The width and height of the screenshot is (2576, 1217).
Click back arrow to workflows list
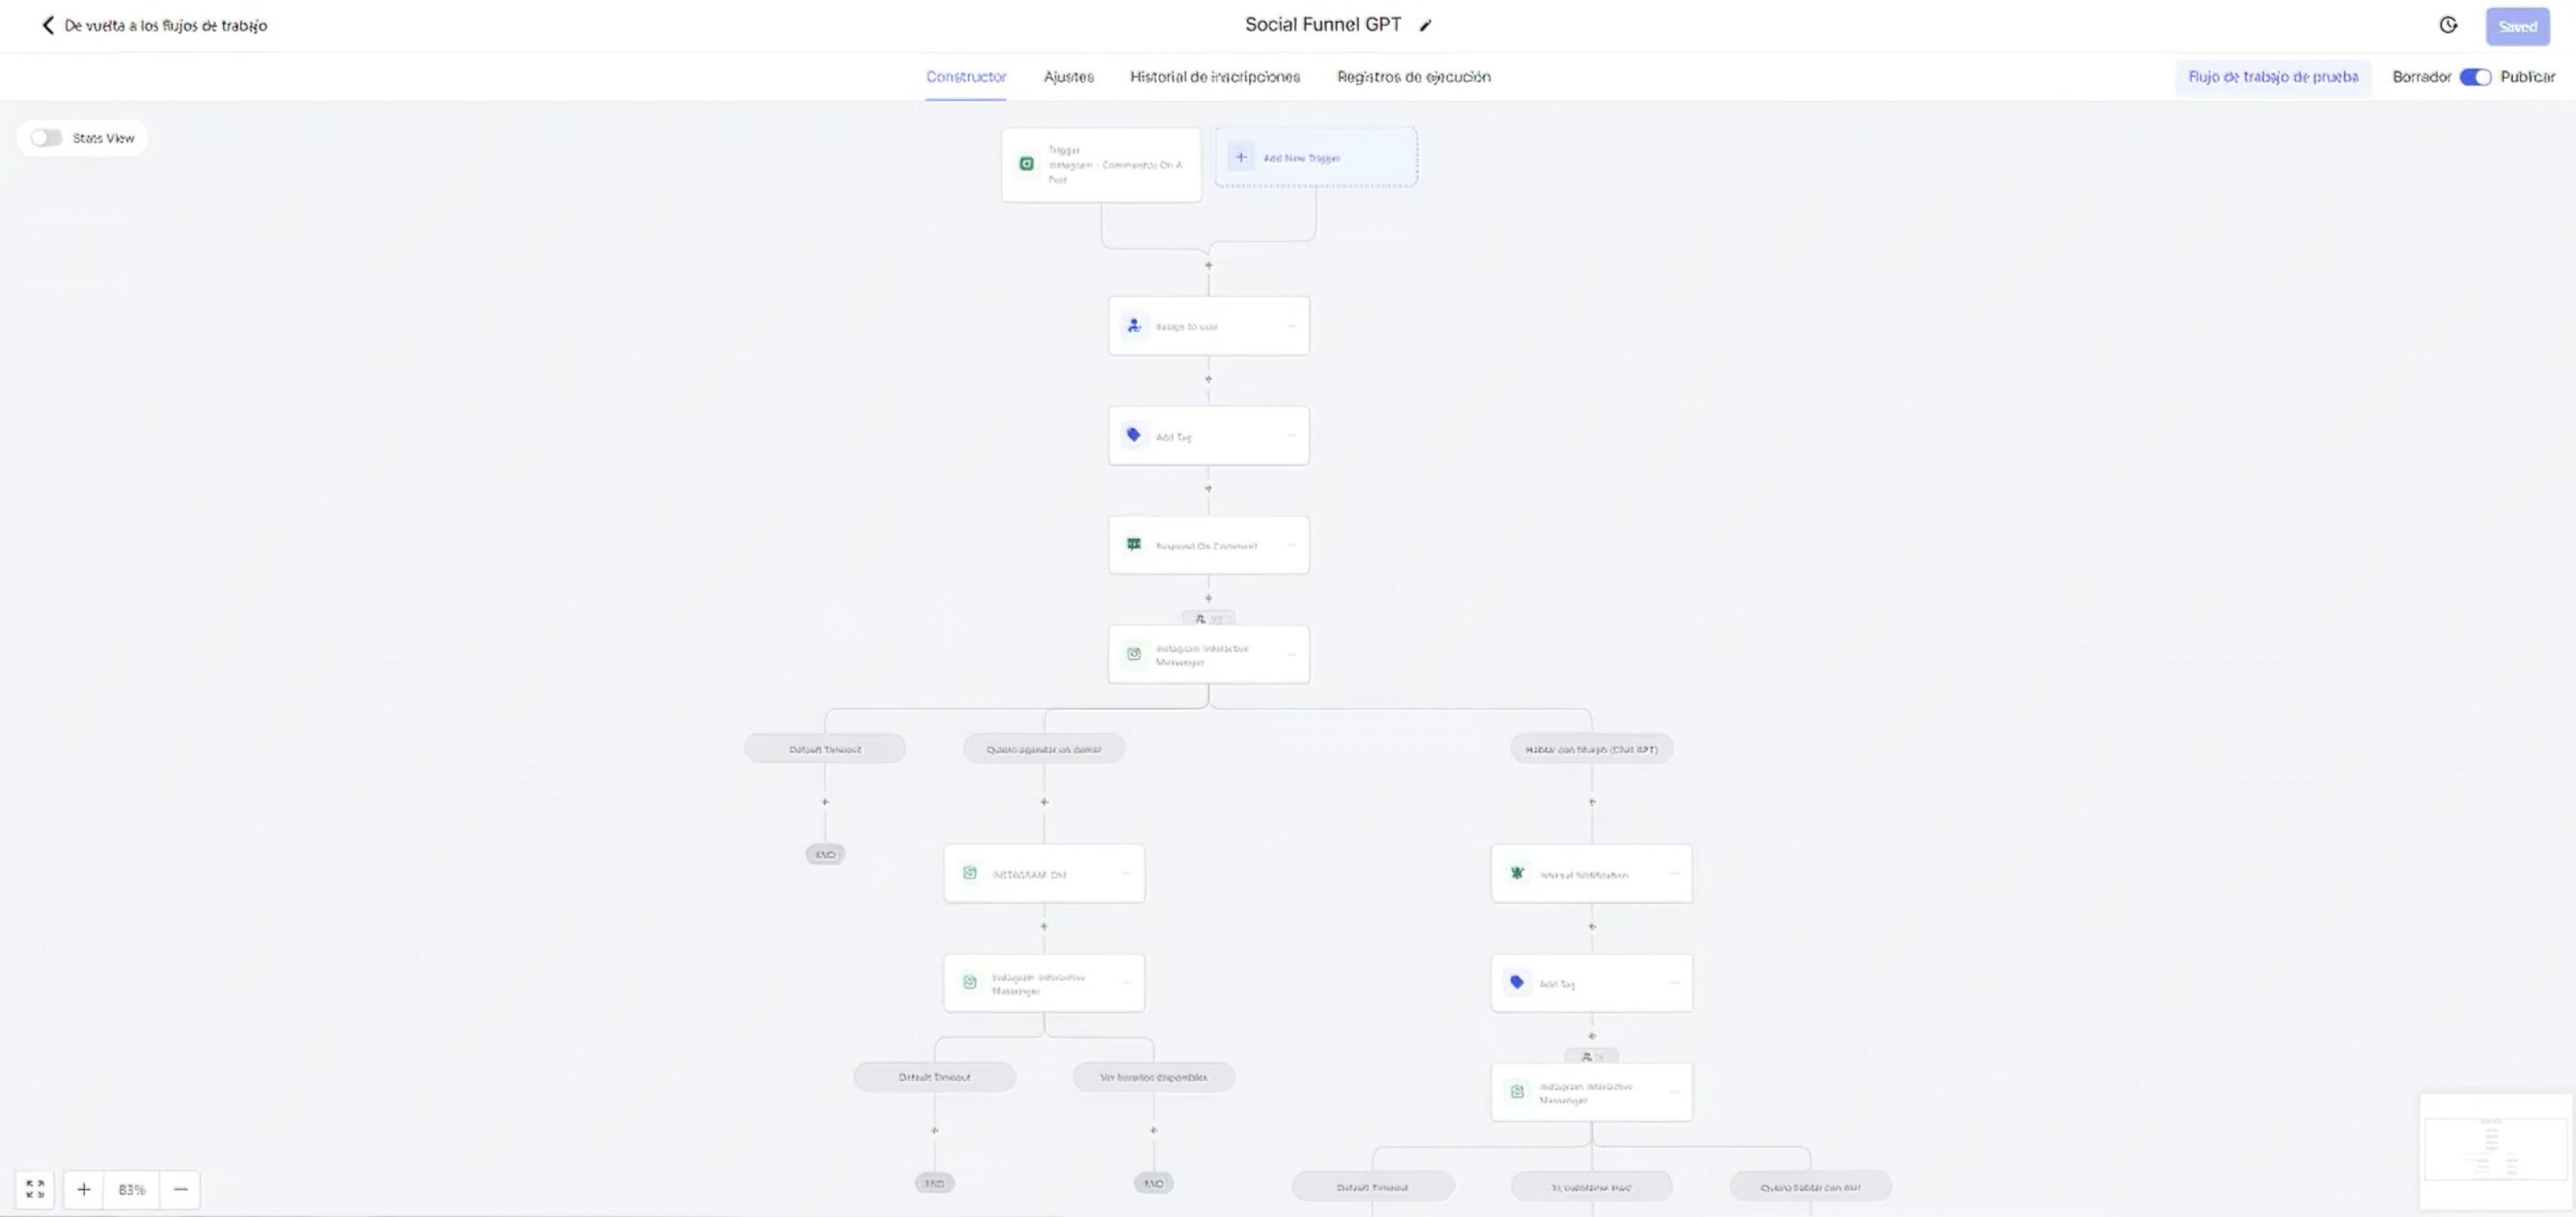tap(47, 25)
